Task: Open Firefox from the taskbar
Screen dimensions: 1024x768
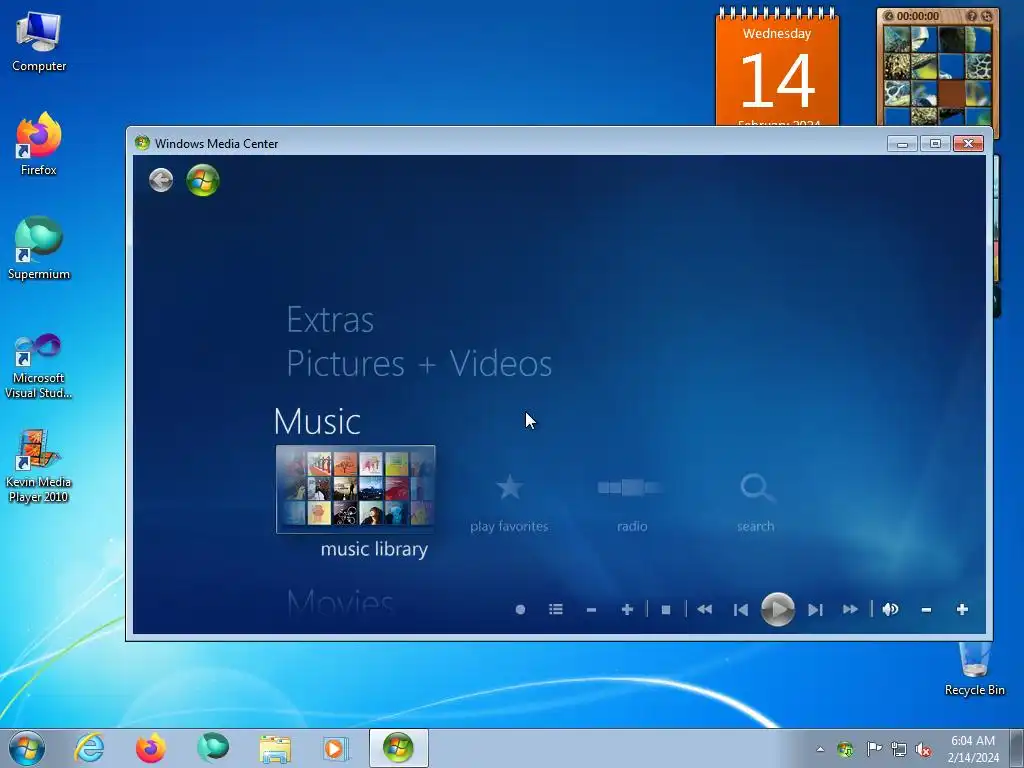Action: pyautogui.click(x=151, y=748)
